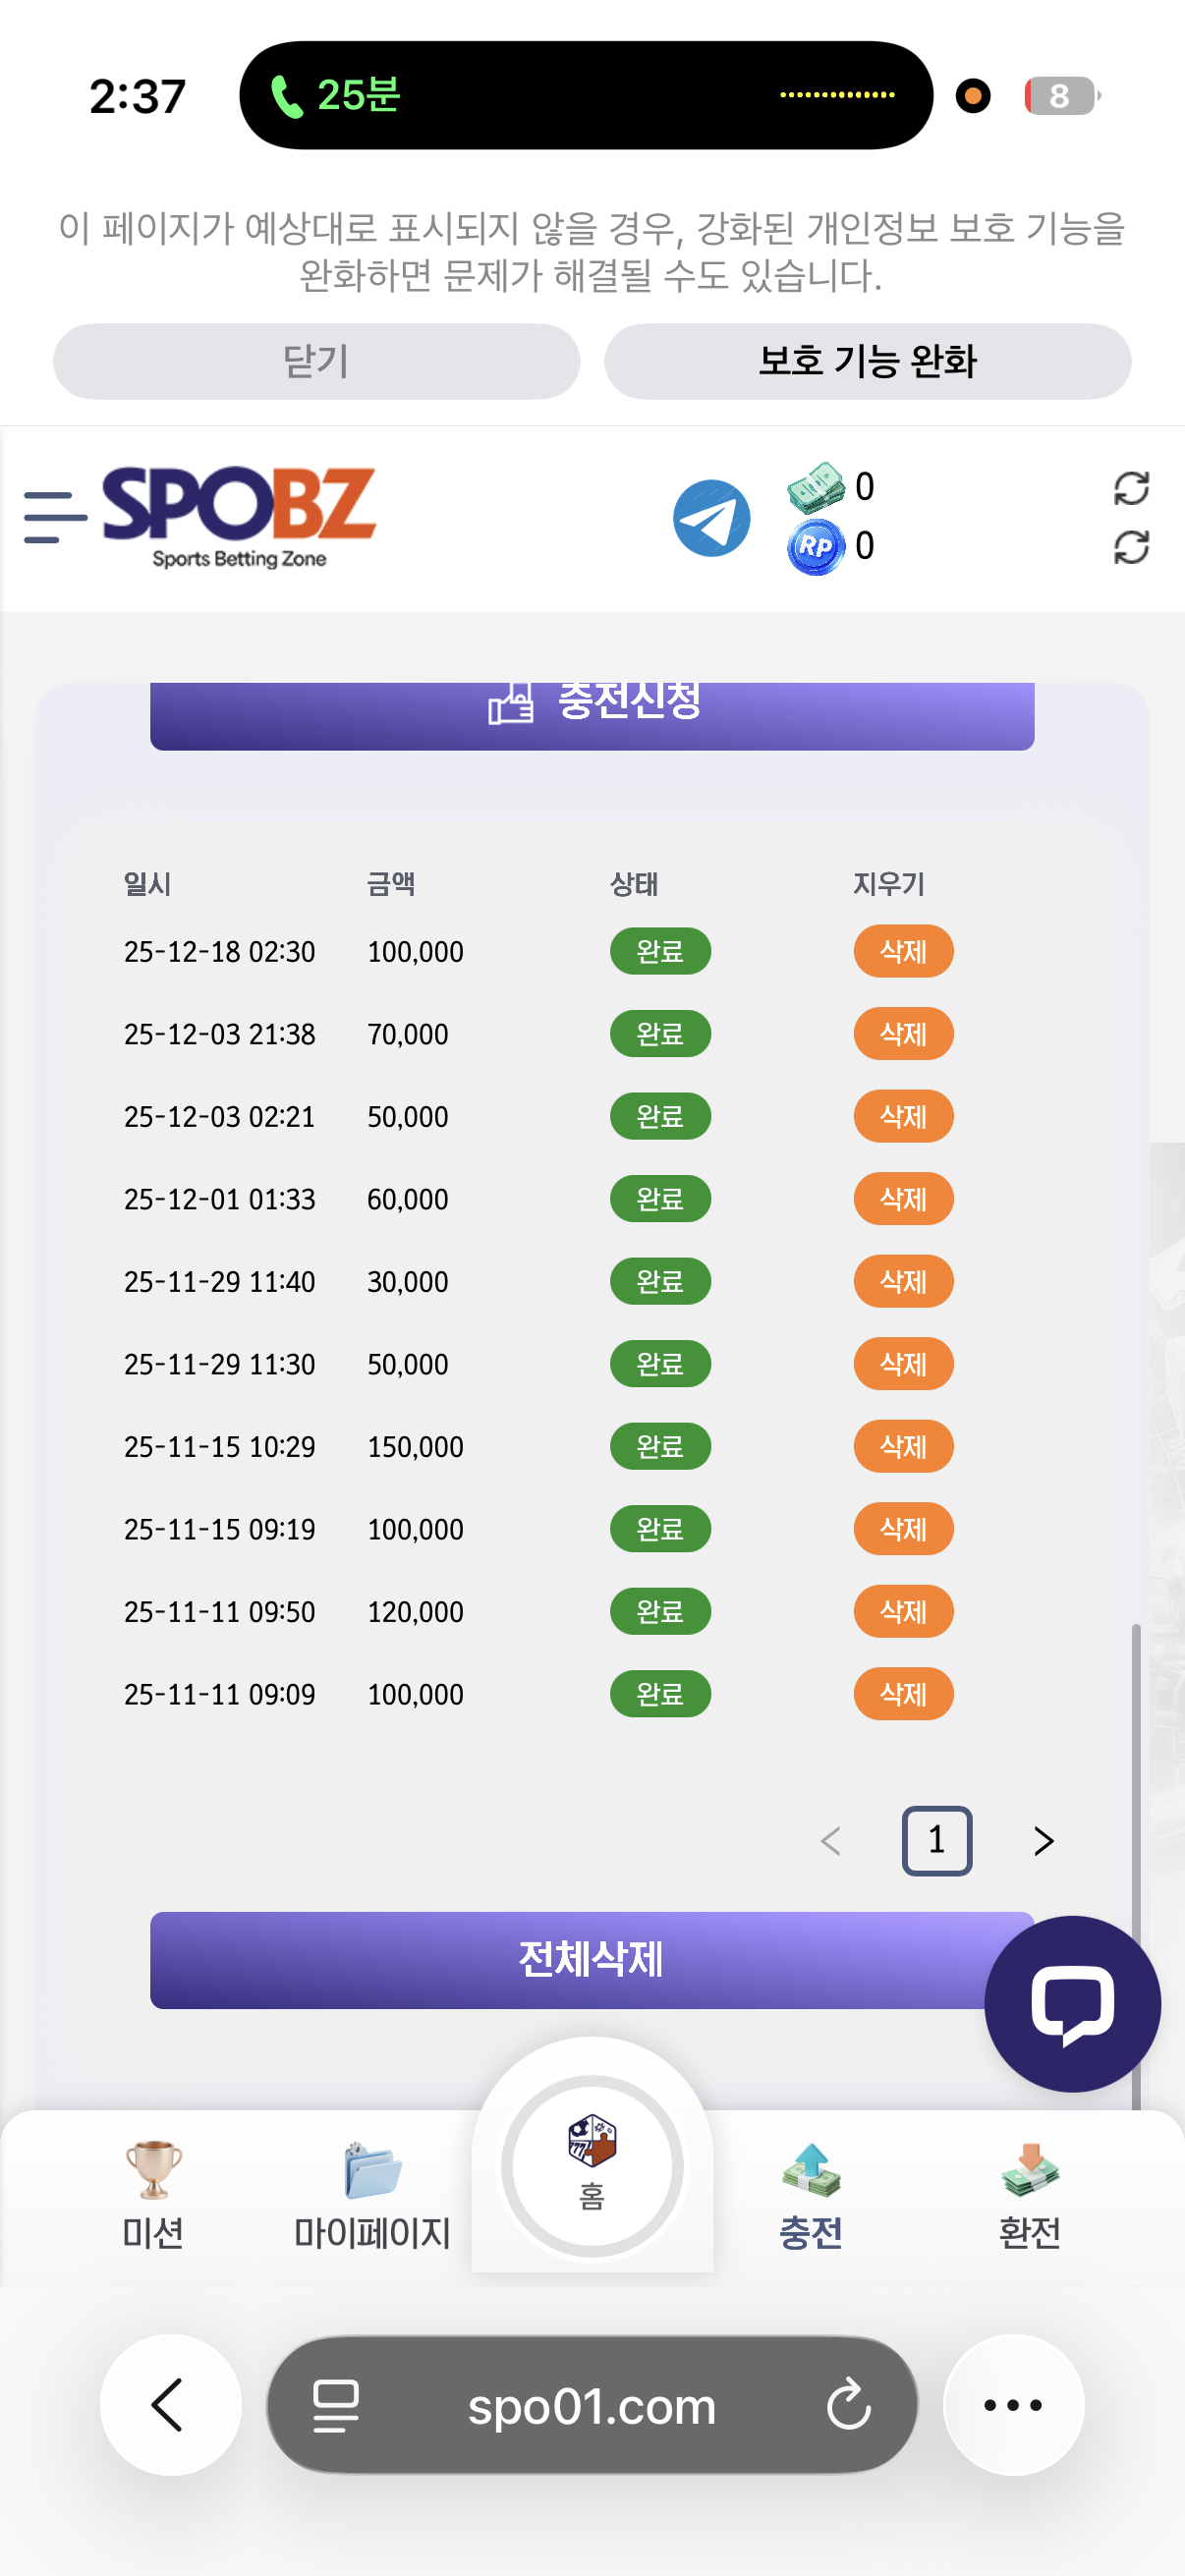Open the live chat bubble

(x=1071, y=2004)
